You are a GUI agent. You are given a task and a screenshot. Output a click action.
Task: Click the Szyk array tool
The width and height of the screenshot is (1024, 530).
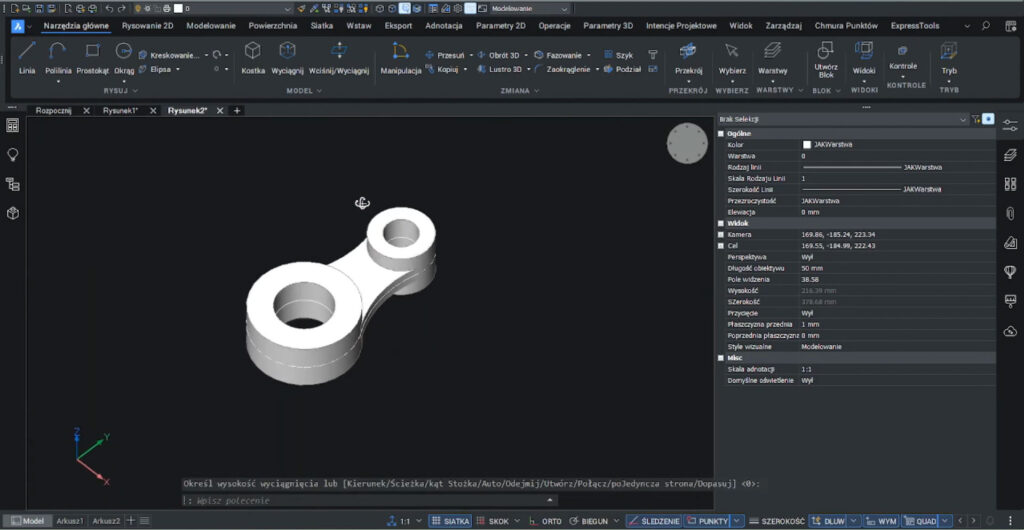pos(618,55)
